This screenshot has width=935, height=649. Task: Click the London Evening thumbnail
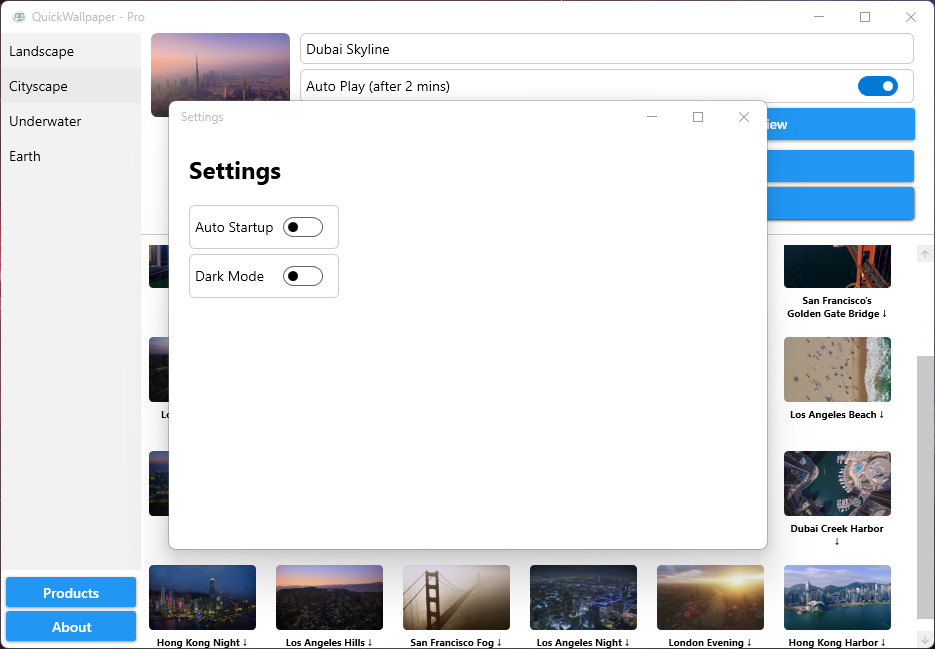point(710,597)
